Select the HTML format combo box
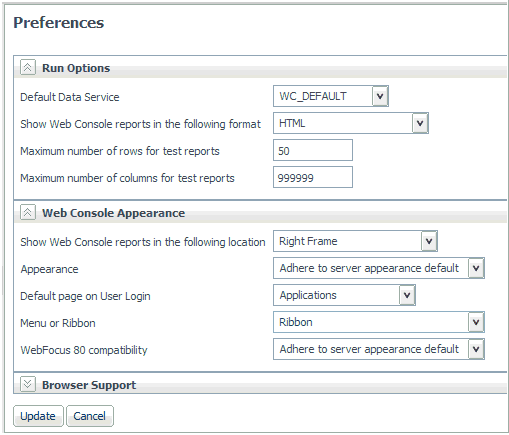Screen dimensions: 509x435 (x=351, y=123)
